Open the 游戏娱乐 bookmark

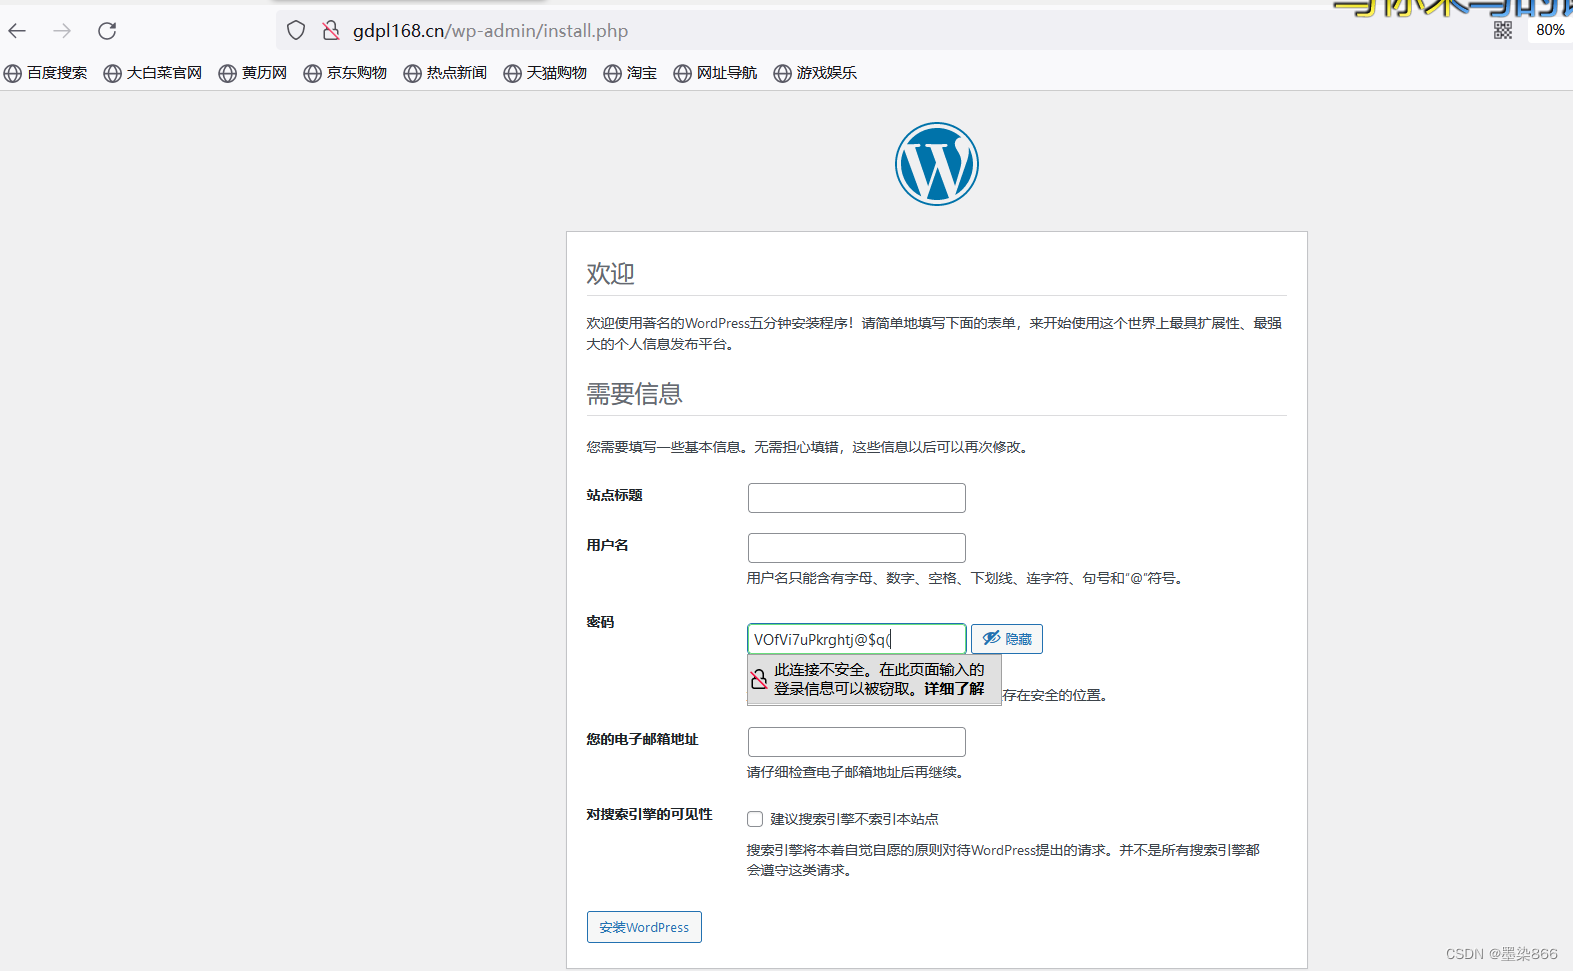tap(815, 73)
